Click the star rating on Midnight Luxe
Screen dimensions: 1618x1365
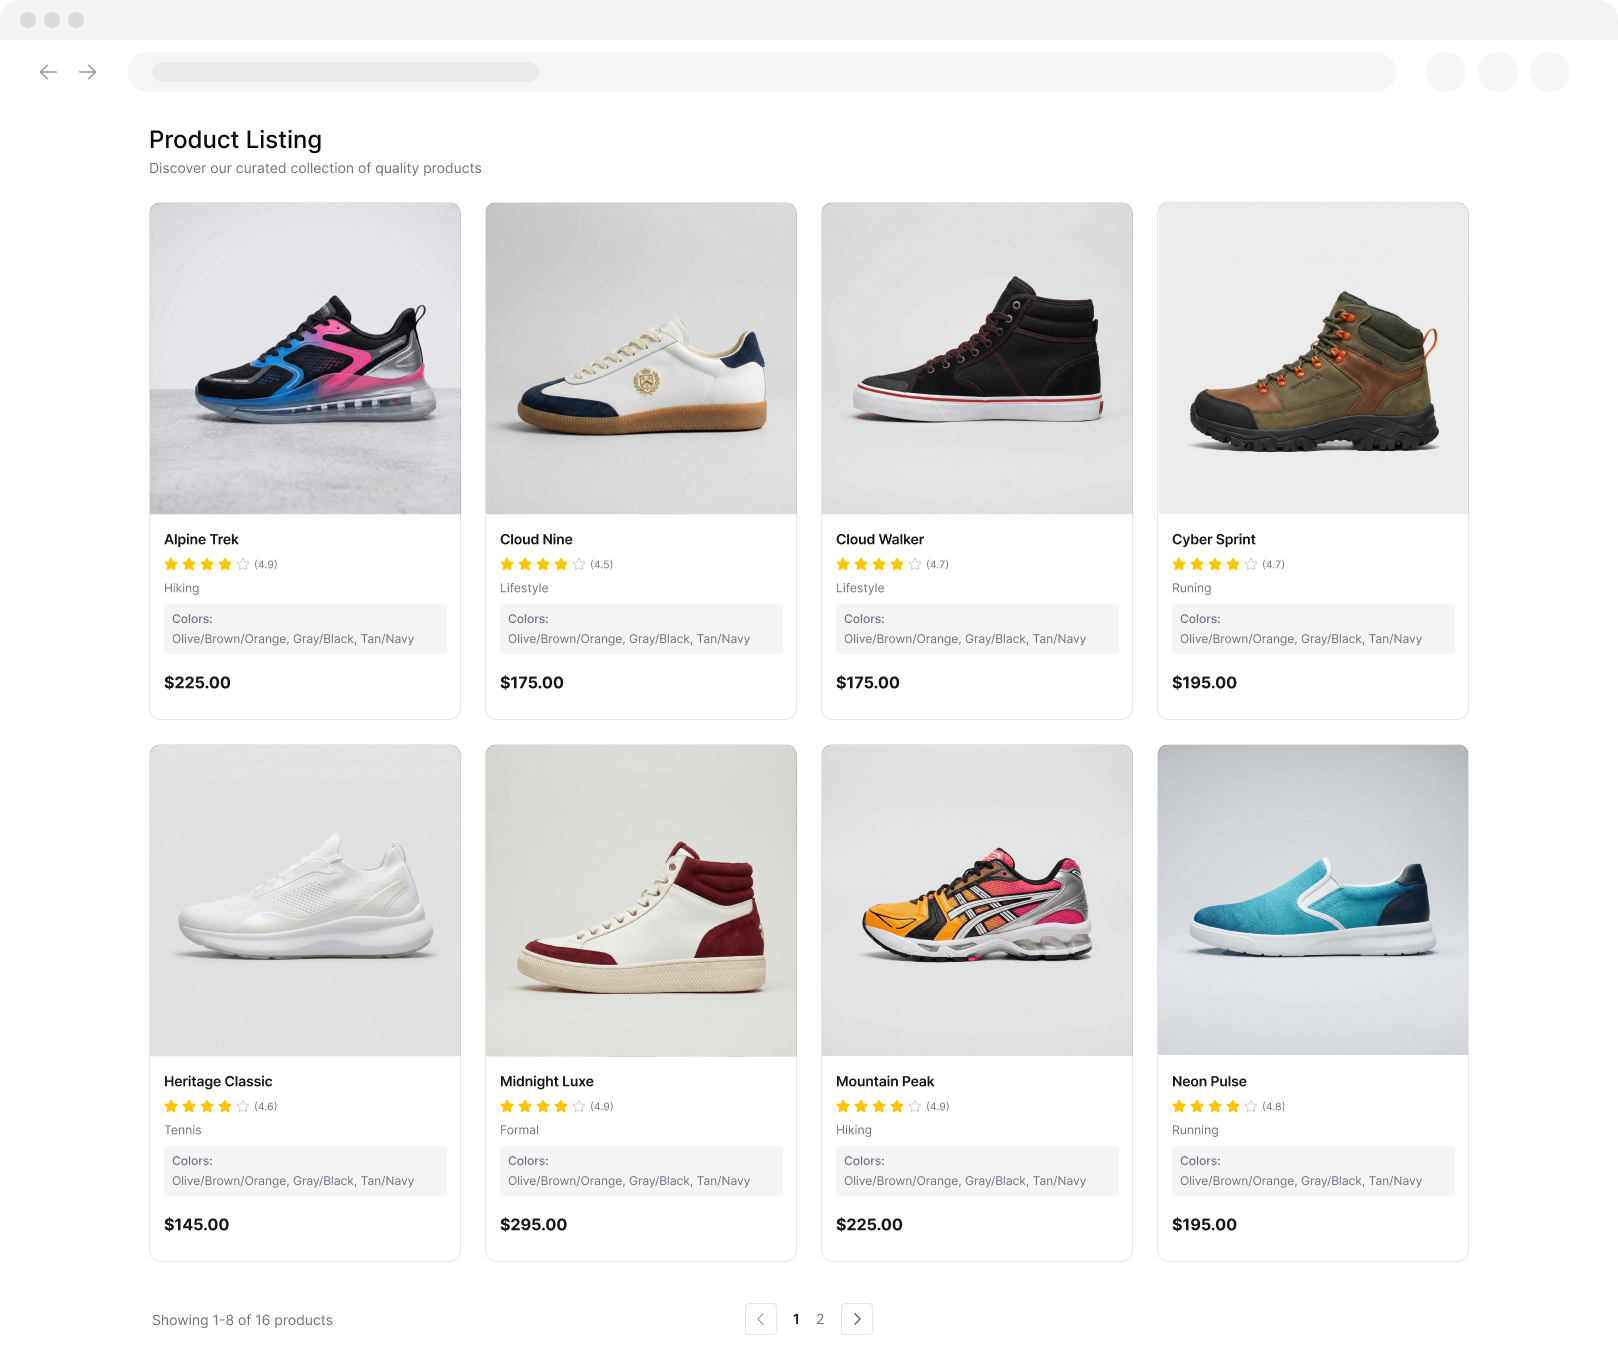(542, 1106)
